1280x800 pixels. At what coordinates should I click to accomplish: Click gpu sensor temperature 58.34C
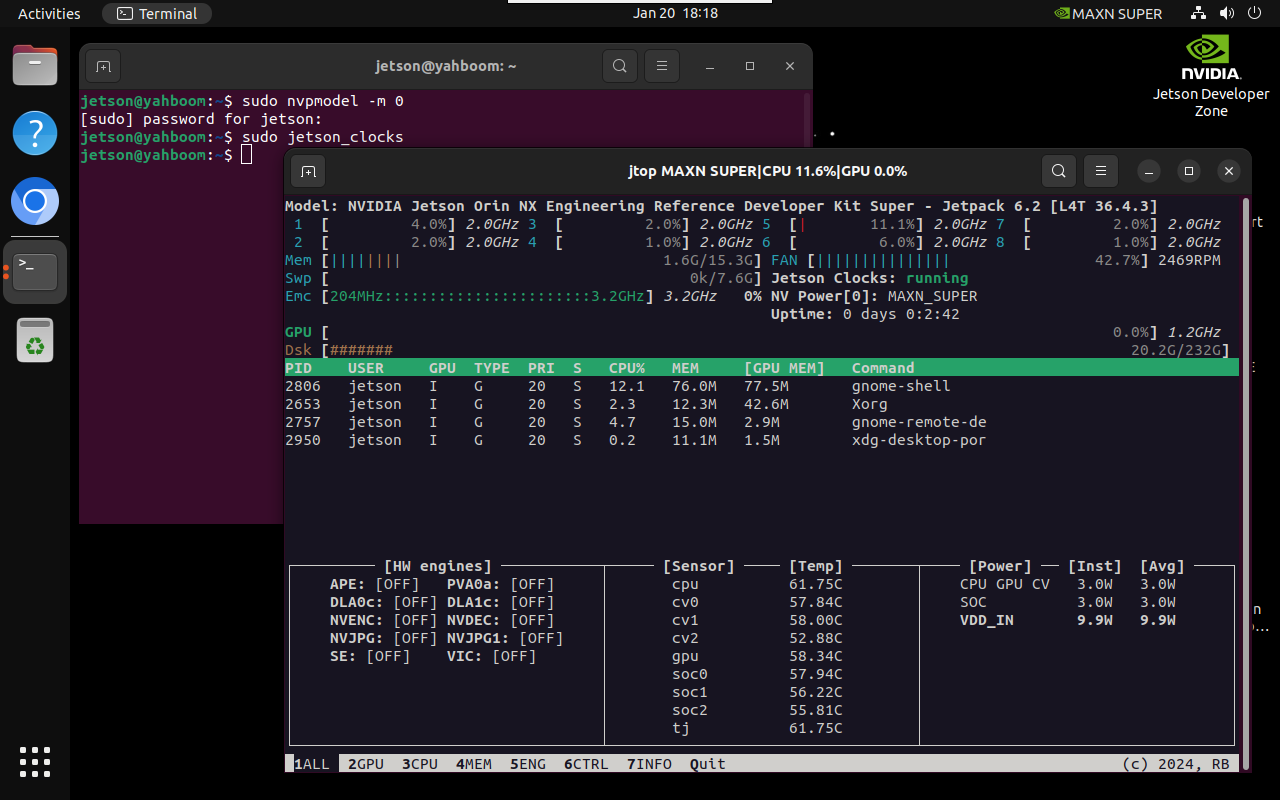(x=815, y=656)
